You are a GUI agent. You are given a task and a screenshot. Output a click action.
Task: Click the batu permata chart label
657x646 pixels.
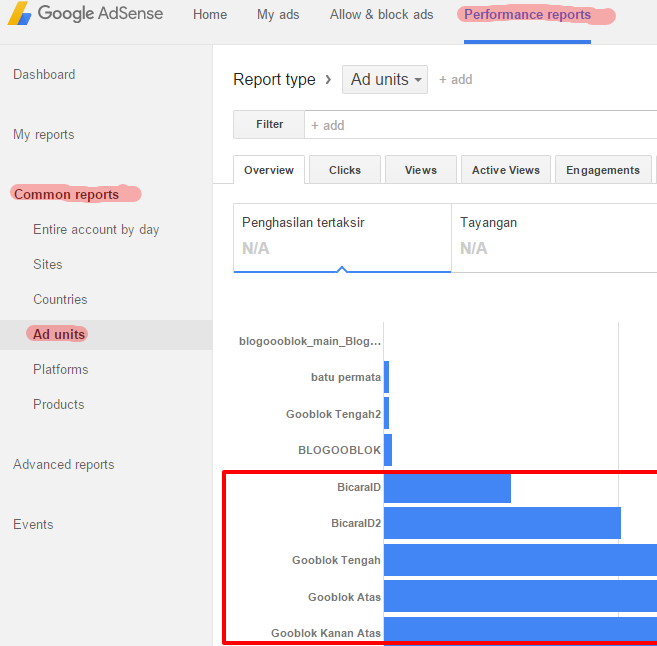point(346,377)
